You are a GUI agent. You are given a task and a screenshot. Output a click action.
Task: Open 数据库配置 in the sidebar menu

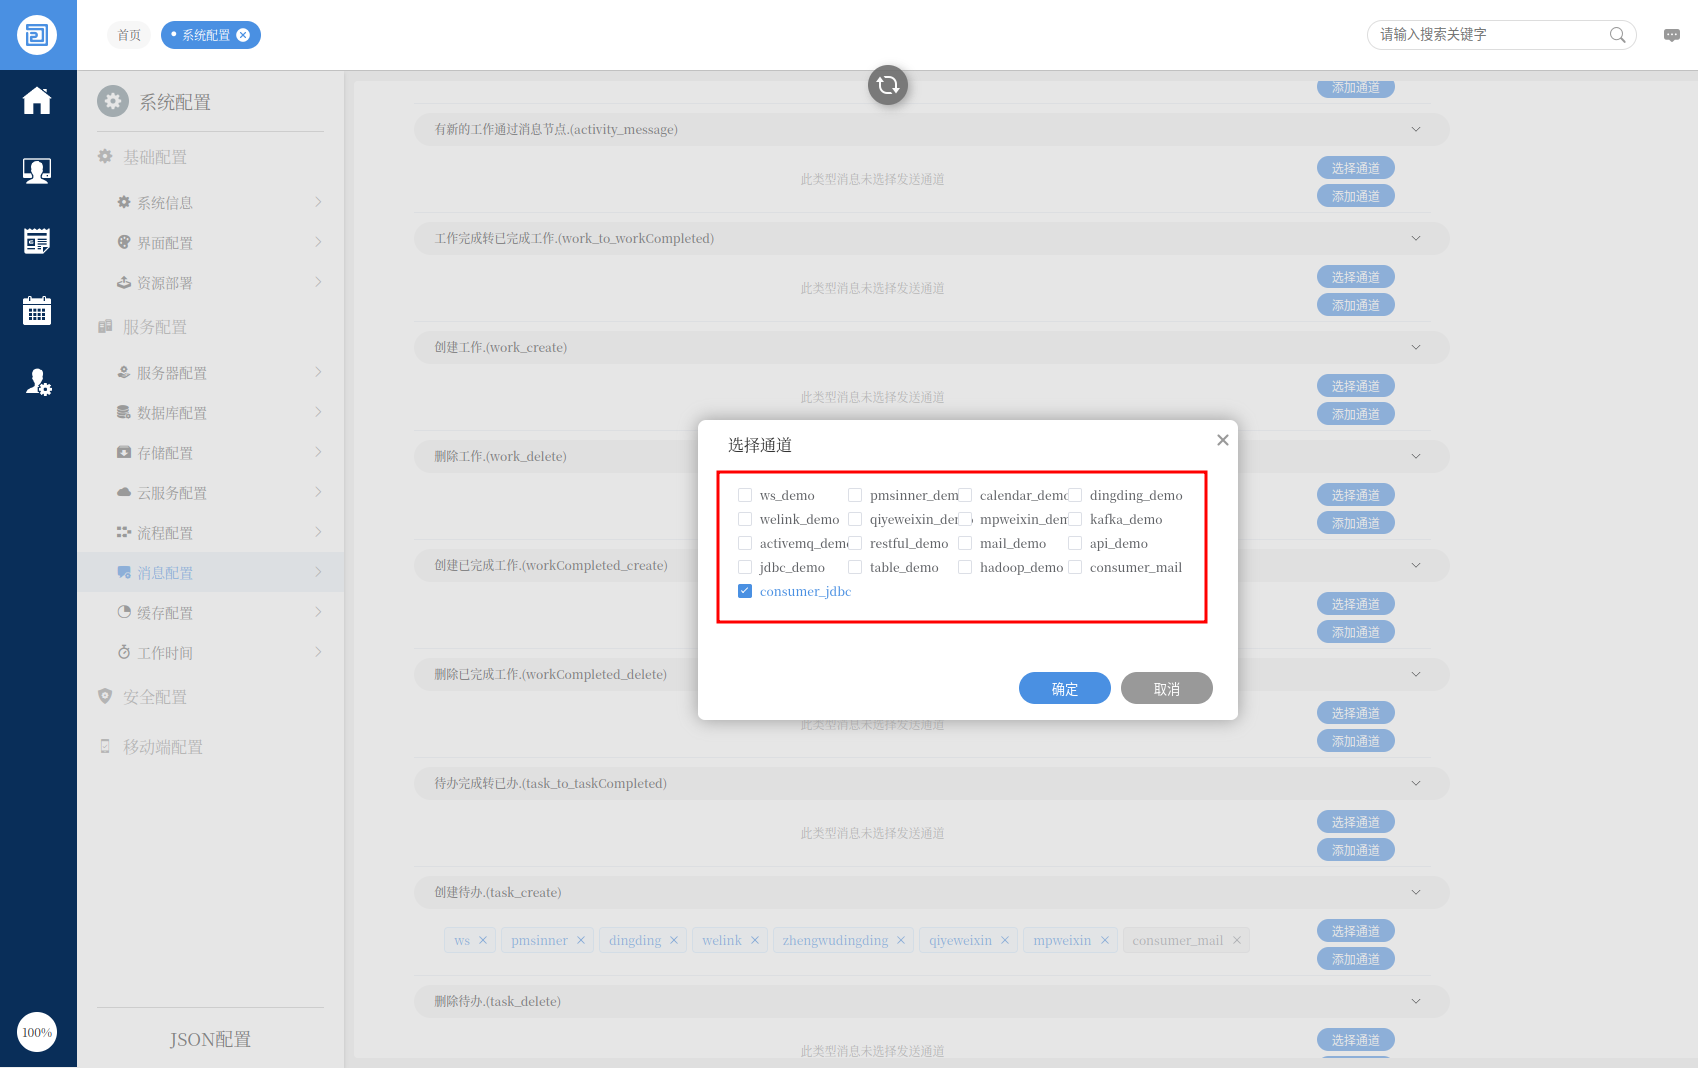point(172,413)
